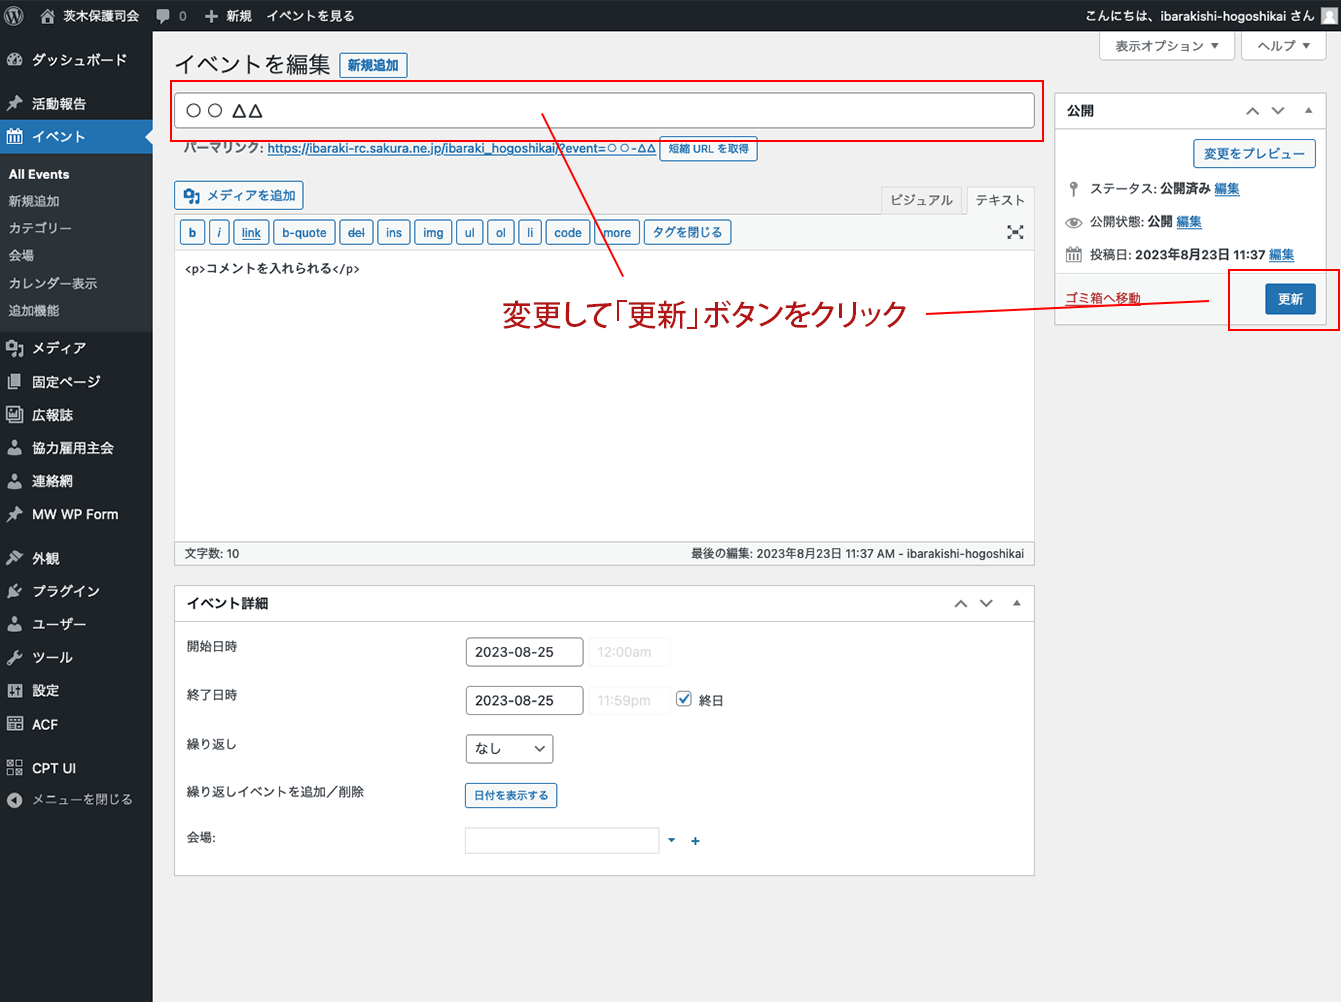Toggle the fullscreen editor icon
The width and height of the screenshot is (1341, 1002).
click(x=1015, y=232)
